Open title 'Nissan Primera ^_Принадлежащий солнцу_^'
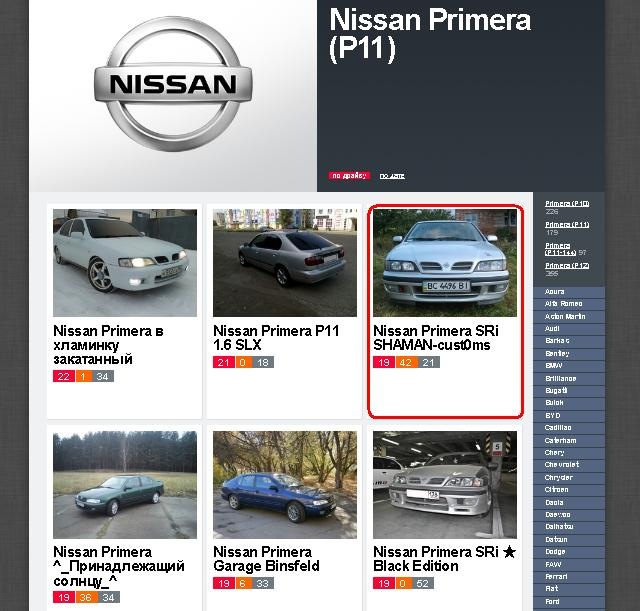The image size is (640, 611). click(x=119, y=566)
